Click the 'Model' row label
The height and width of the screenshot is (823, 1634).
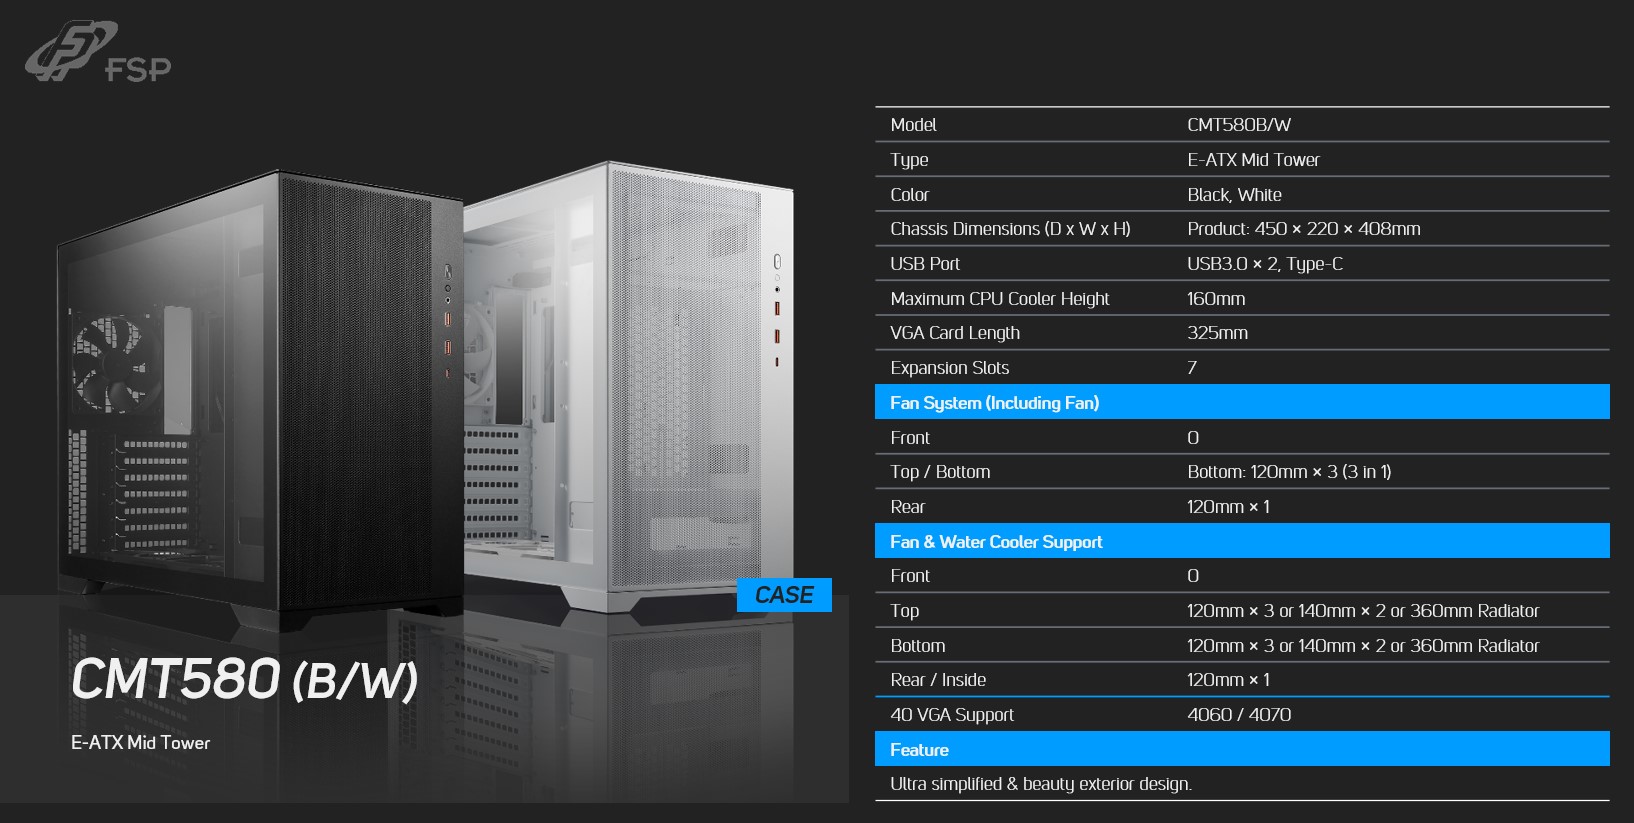913,125
